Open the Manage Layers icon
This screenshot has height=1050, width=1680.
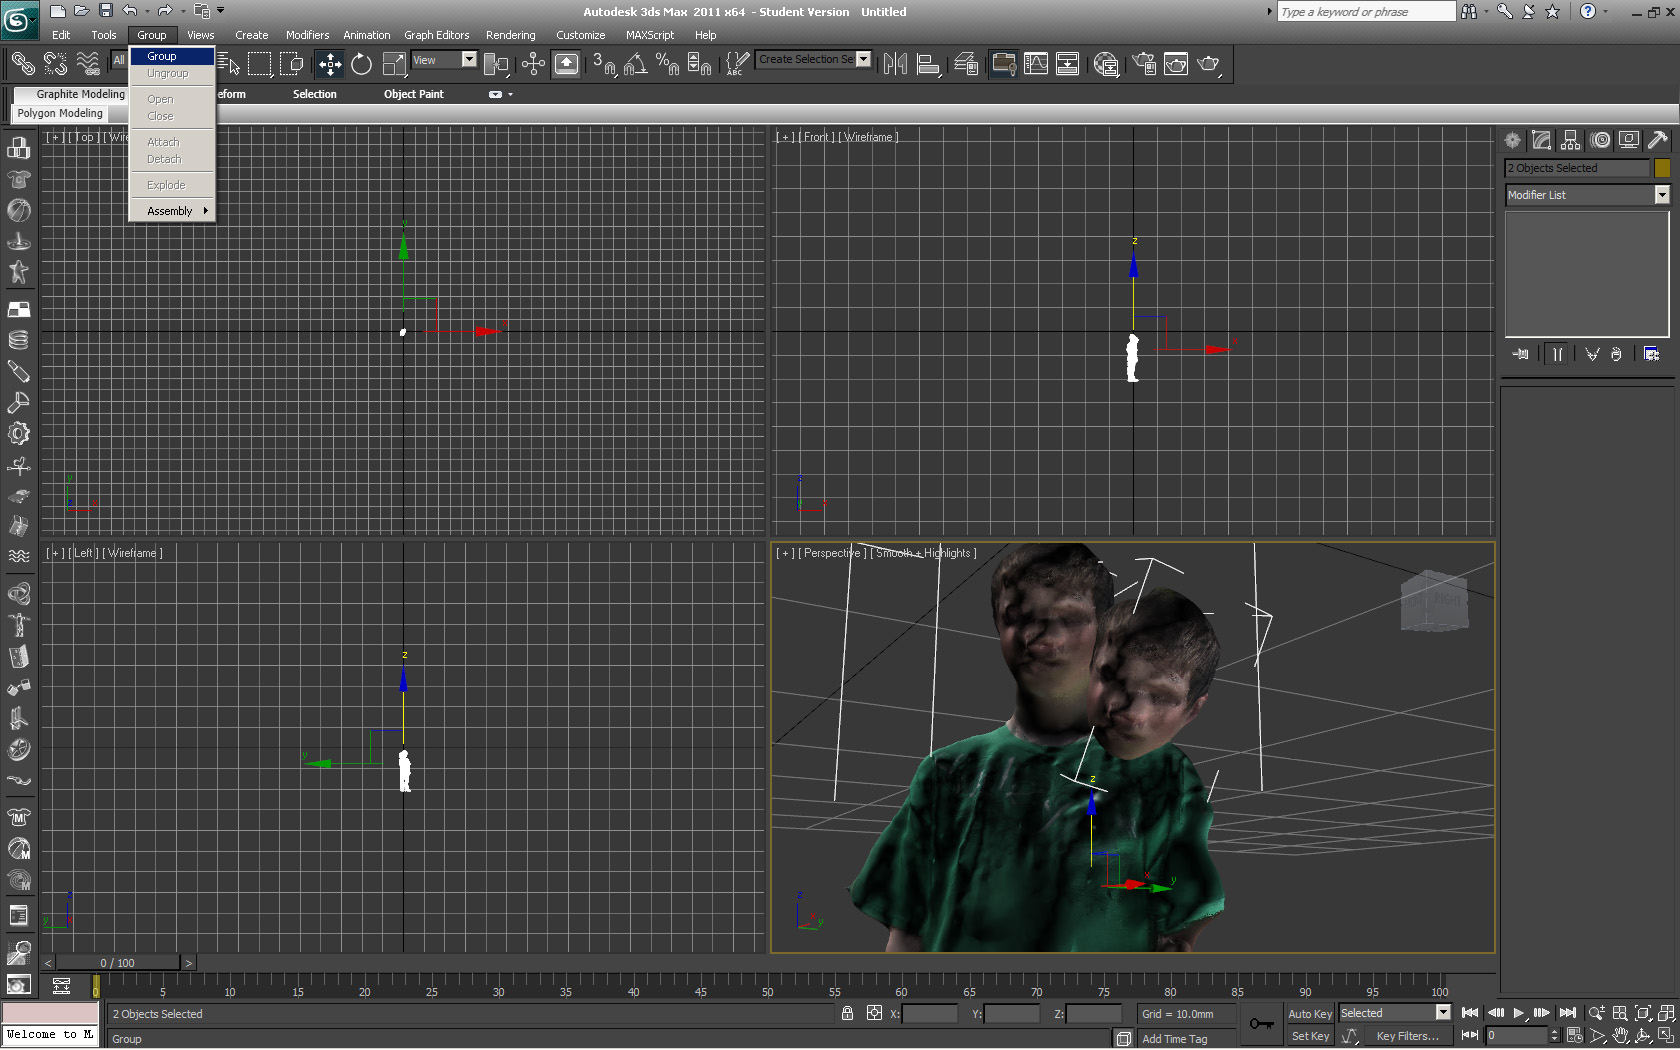[966, 64]
